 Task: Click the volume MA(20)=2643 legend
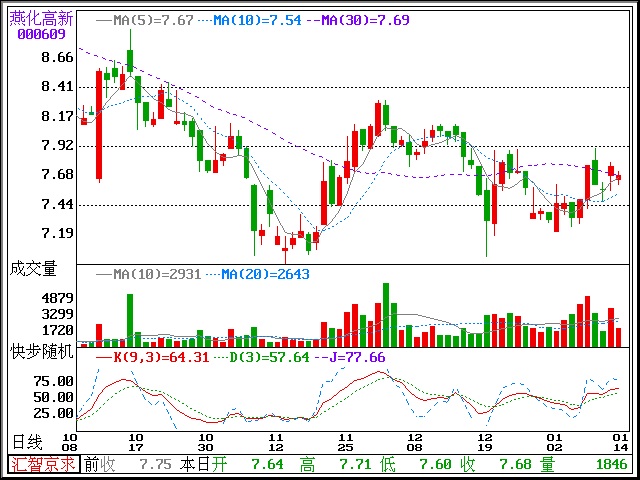pos(257,274)
